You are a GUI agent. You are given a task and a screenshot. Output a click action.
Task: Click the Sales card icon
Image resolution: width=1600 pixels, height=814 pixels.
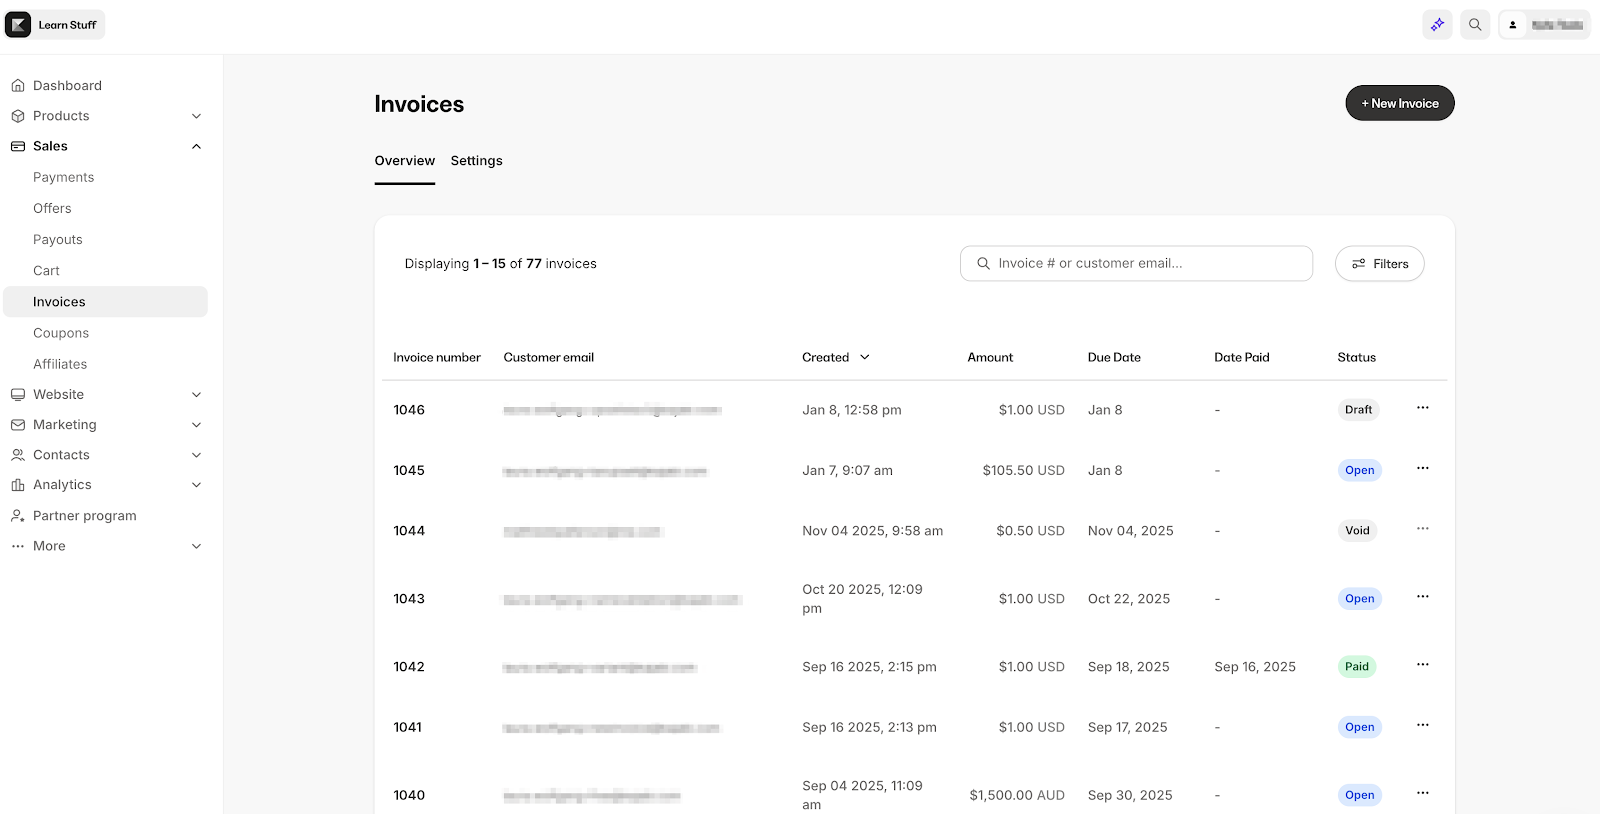tap(18, 146)
